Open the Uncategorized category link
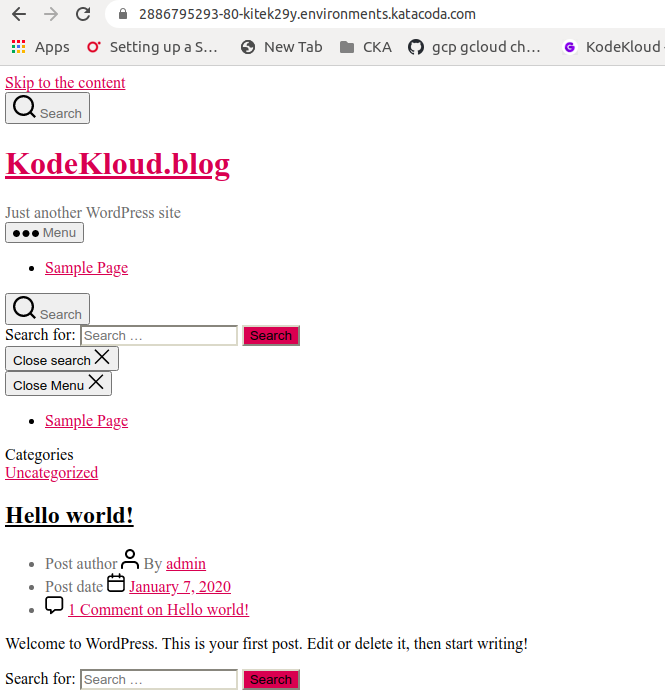Image resolution: width=665 pixels, height=700 pixels. [x=52, y=473]
